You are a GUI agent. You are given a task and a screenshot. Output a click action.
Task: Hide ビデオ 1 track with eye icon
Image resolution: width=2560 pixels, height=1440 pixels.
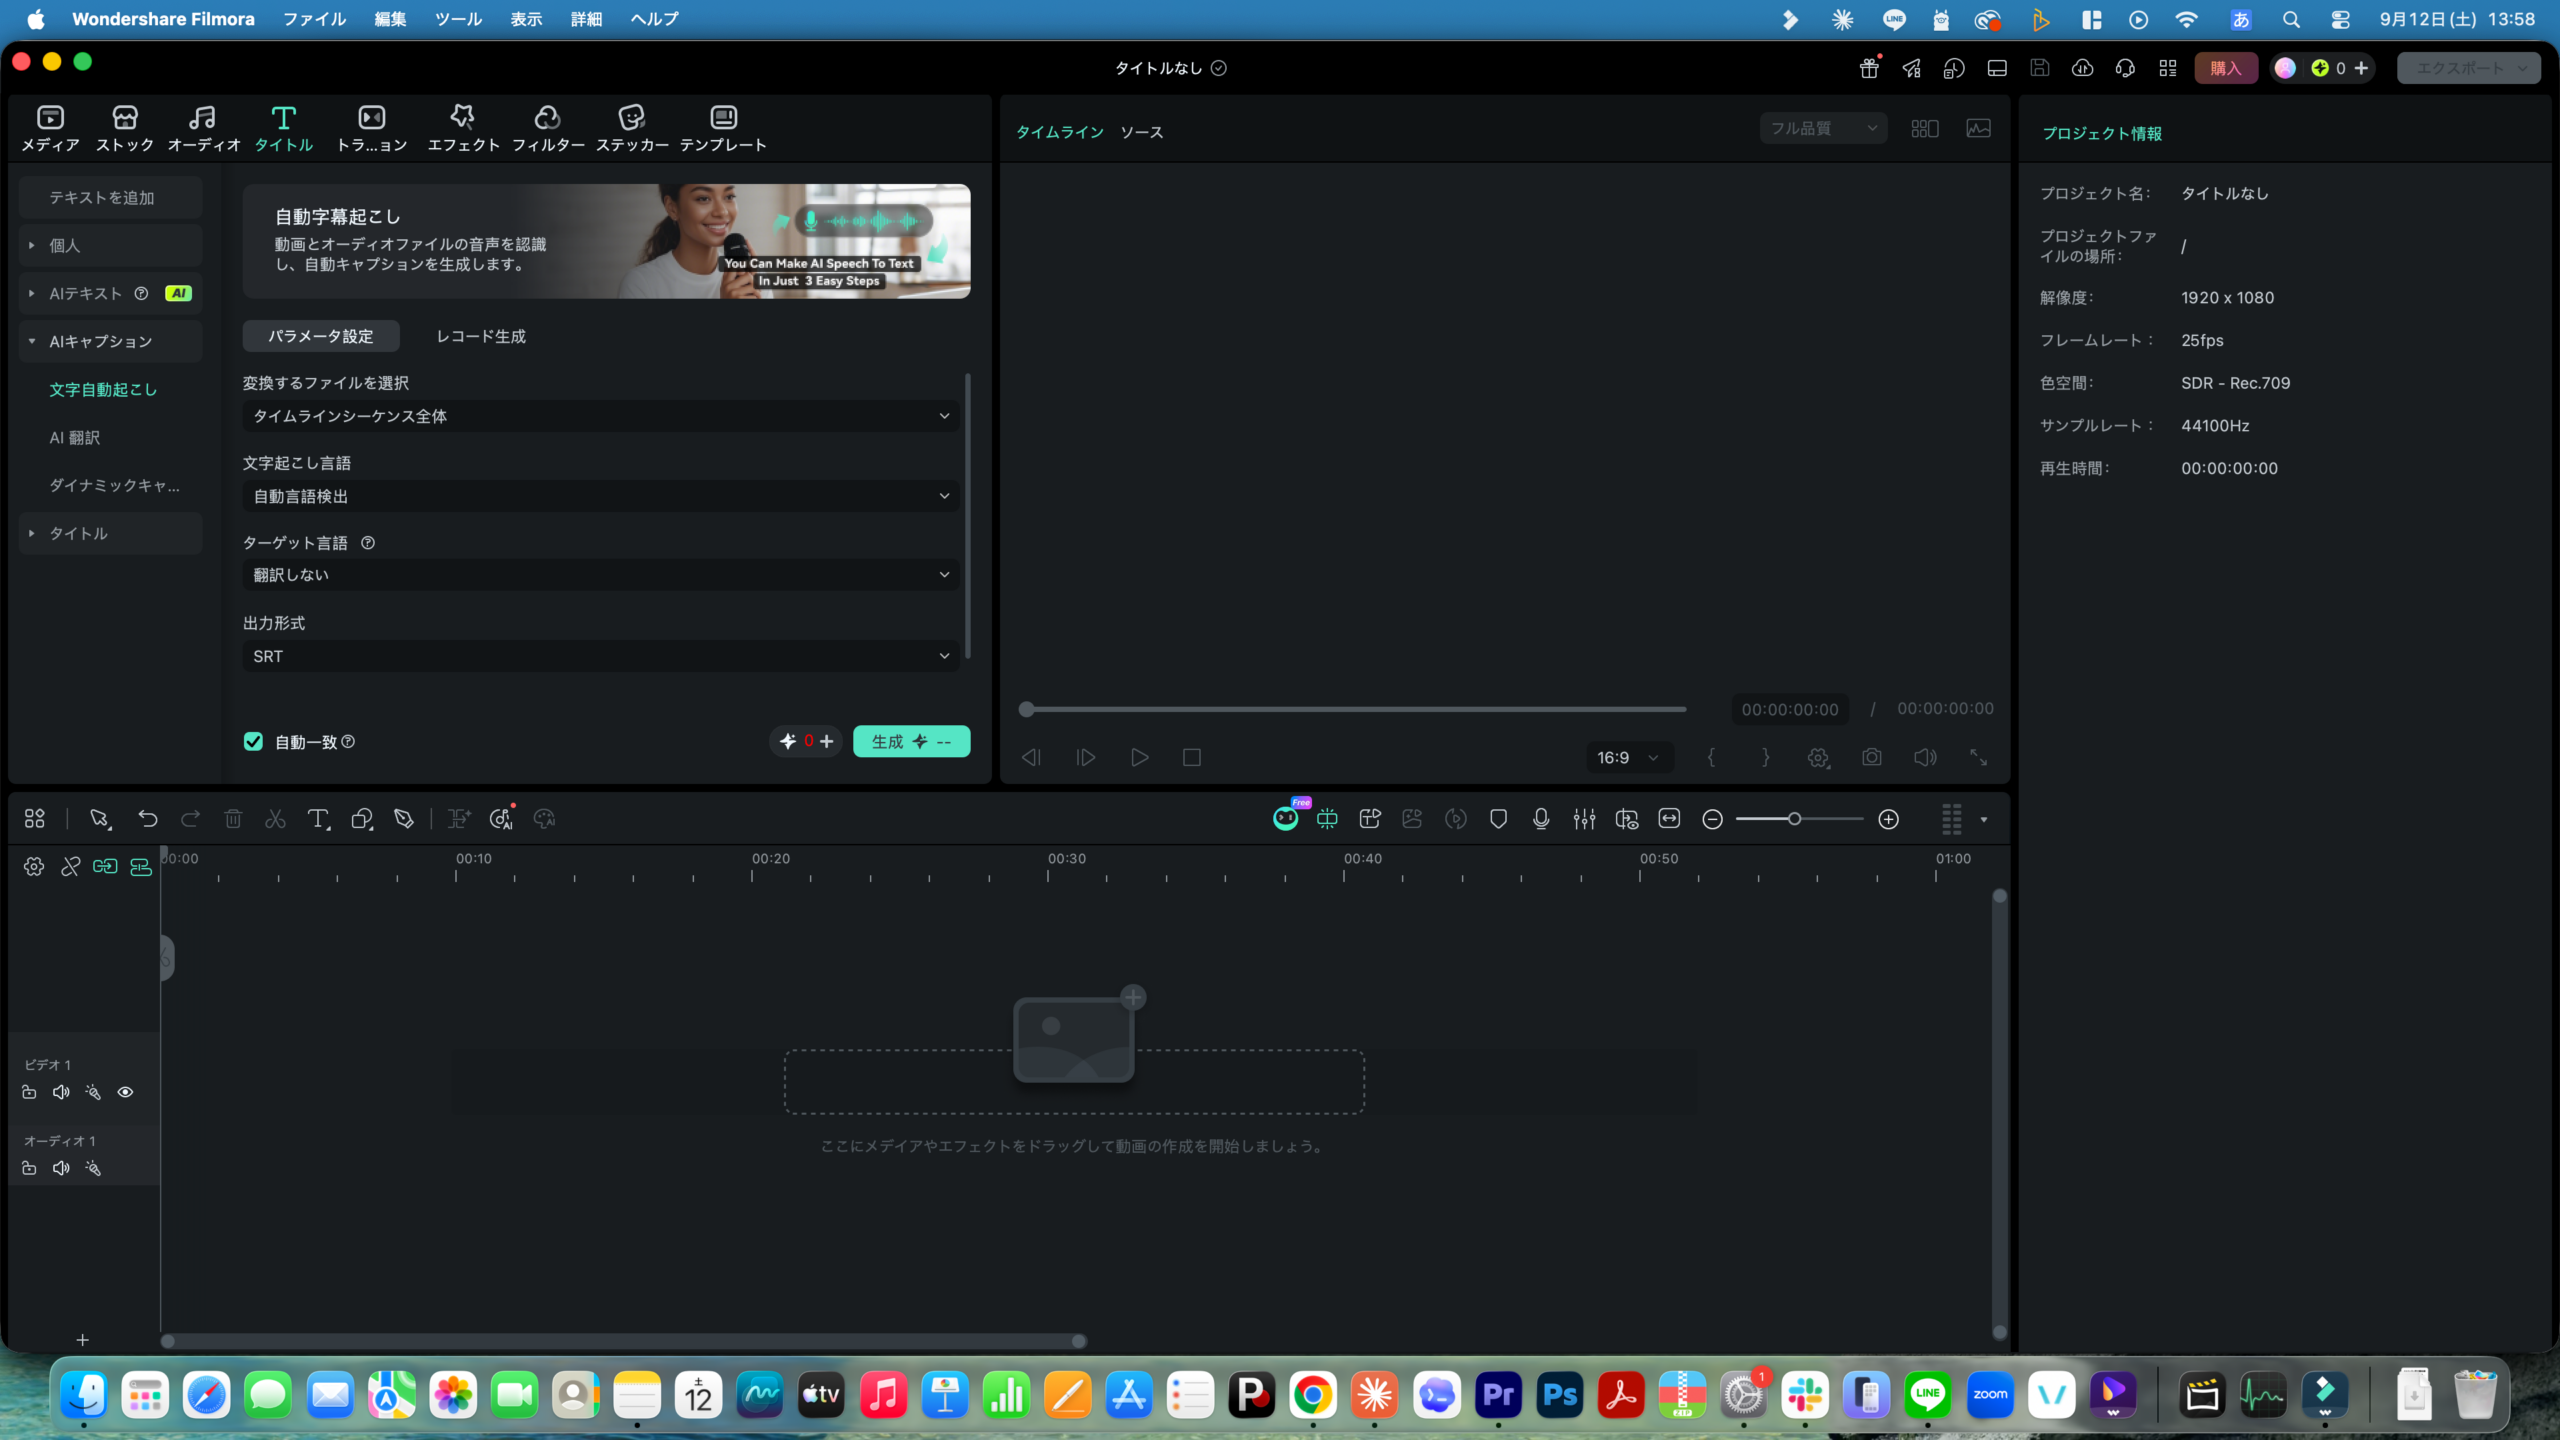coord(125,1092)
